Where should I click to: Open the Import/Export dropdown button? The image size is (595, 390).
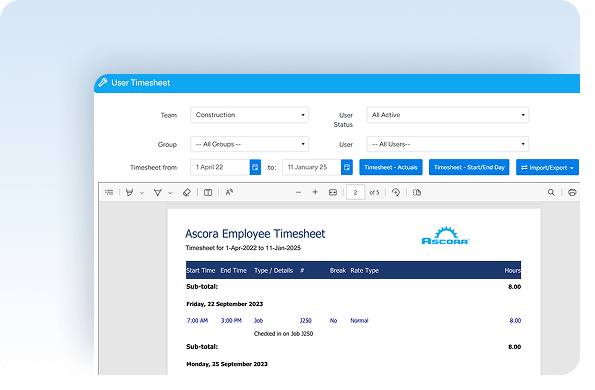tap(547, 167)
